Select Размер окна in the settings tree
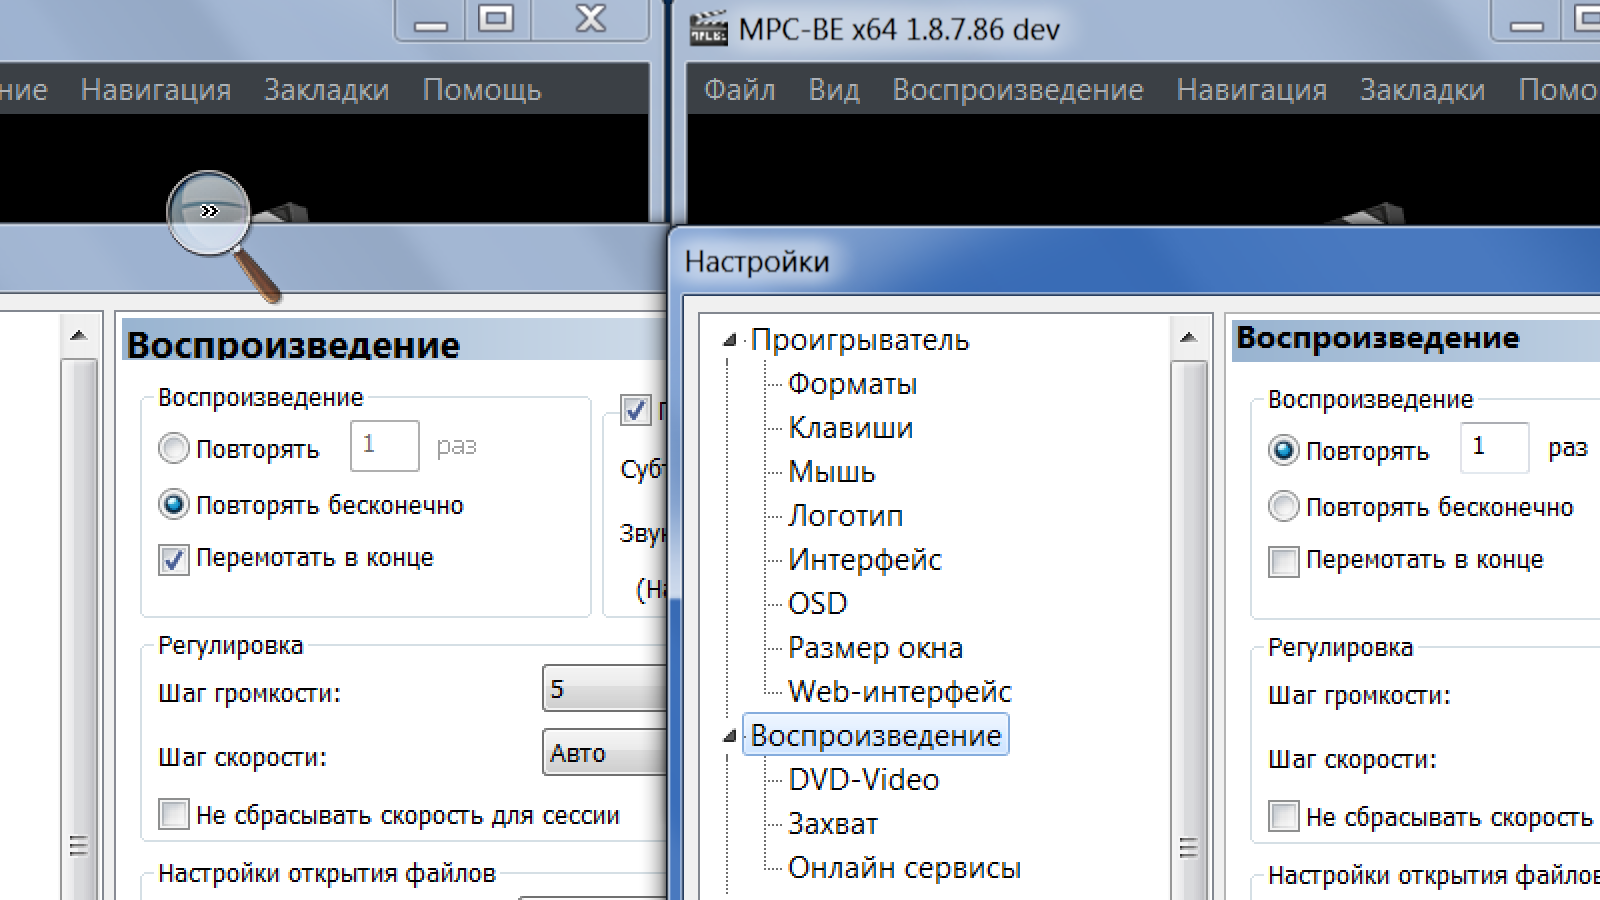The height and width of the screenshot is (900, 1600). [x=875, y=648]
